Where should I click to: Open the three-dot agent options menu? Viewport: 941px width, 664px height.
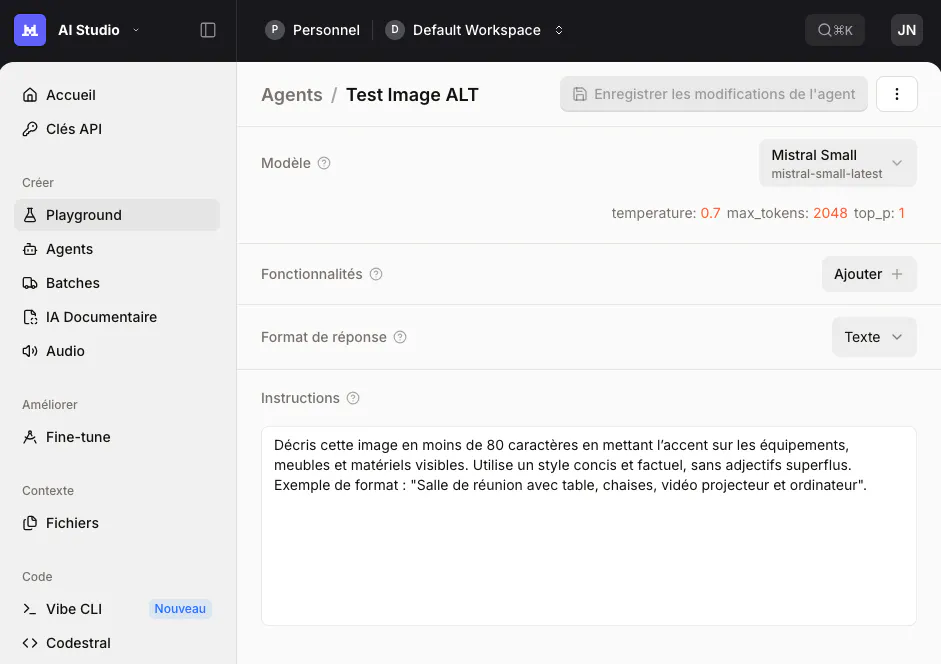point(897,93)
